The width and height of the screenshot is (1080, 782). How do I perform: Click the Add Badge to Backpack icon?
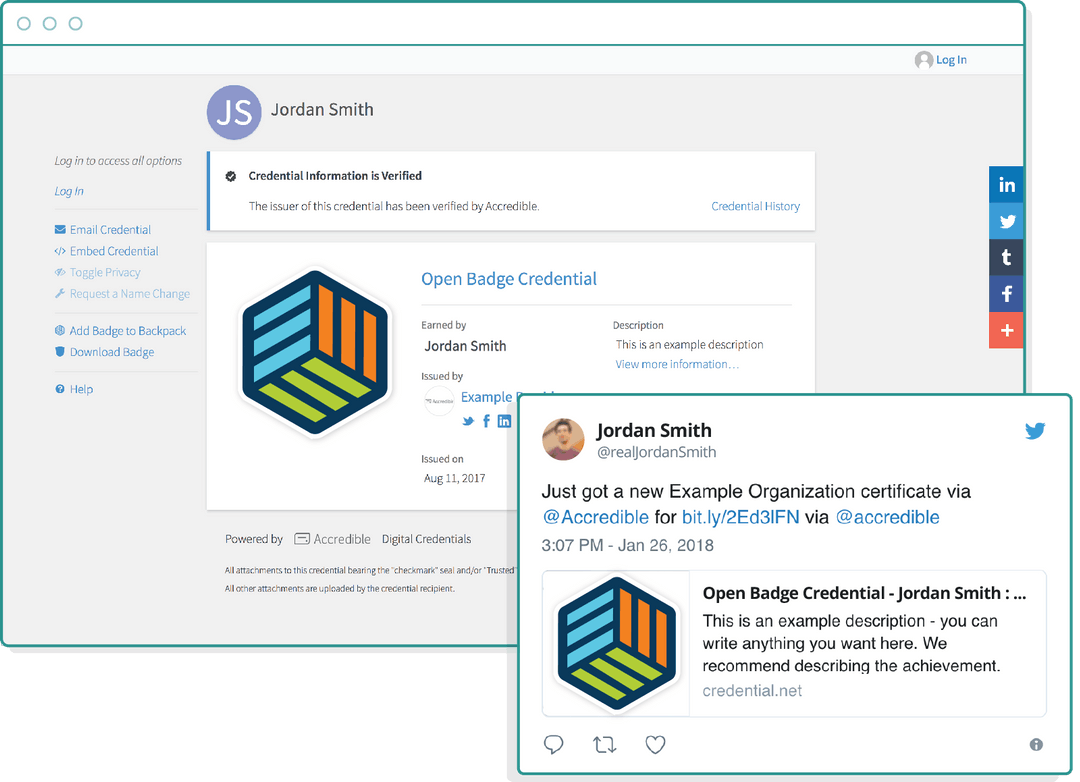[x=60, y=331]
